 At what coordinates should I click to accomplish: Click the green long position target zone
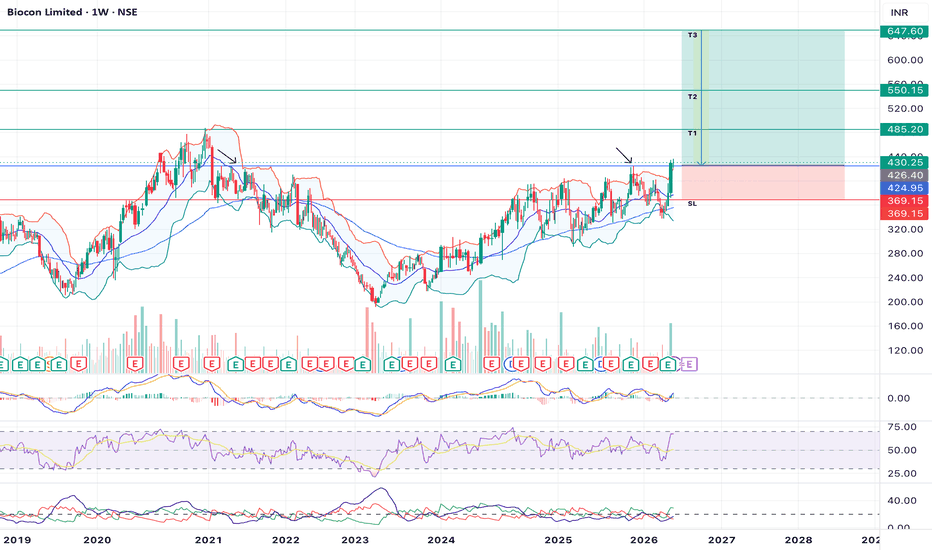(763, 98)
